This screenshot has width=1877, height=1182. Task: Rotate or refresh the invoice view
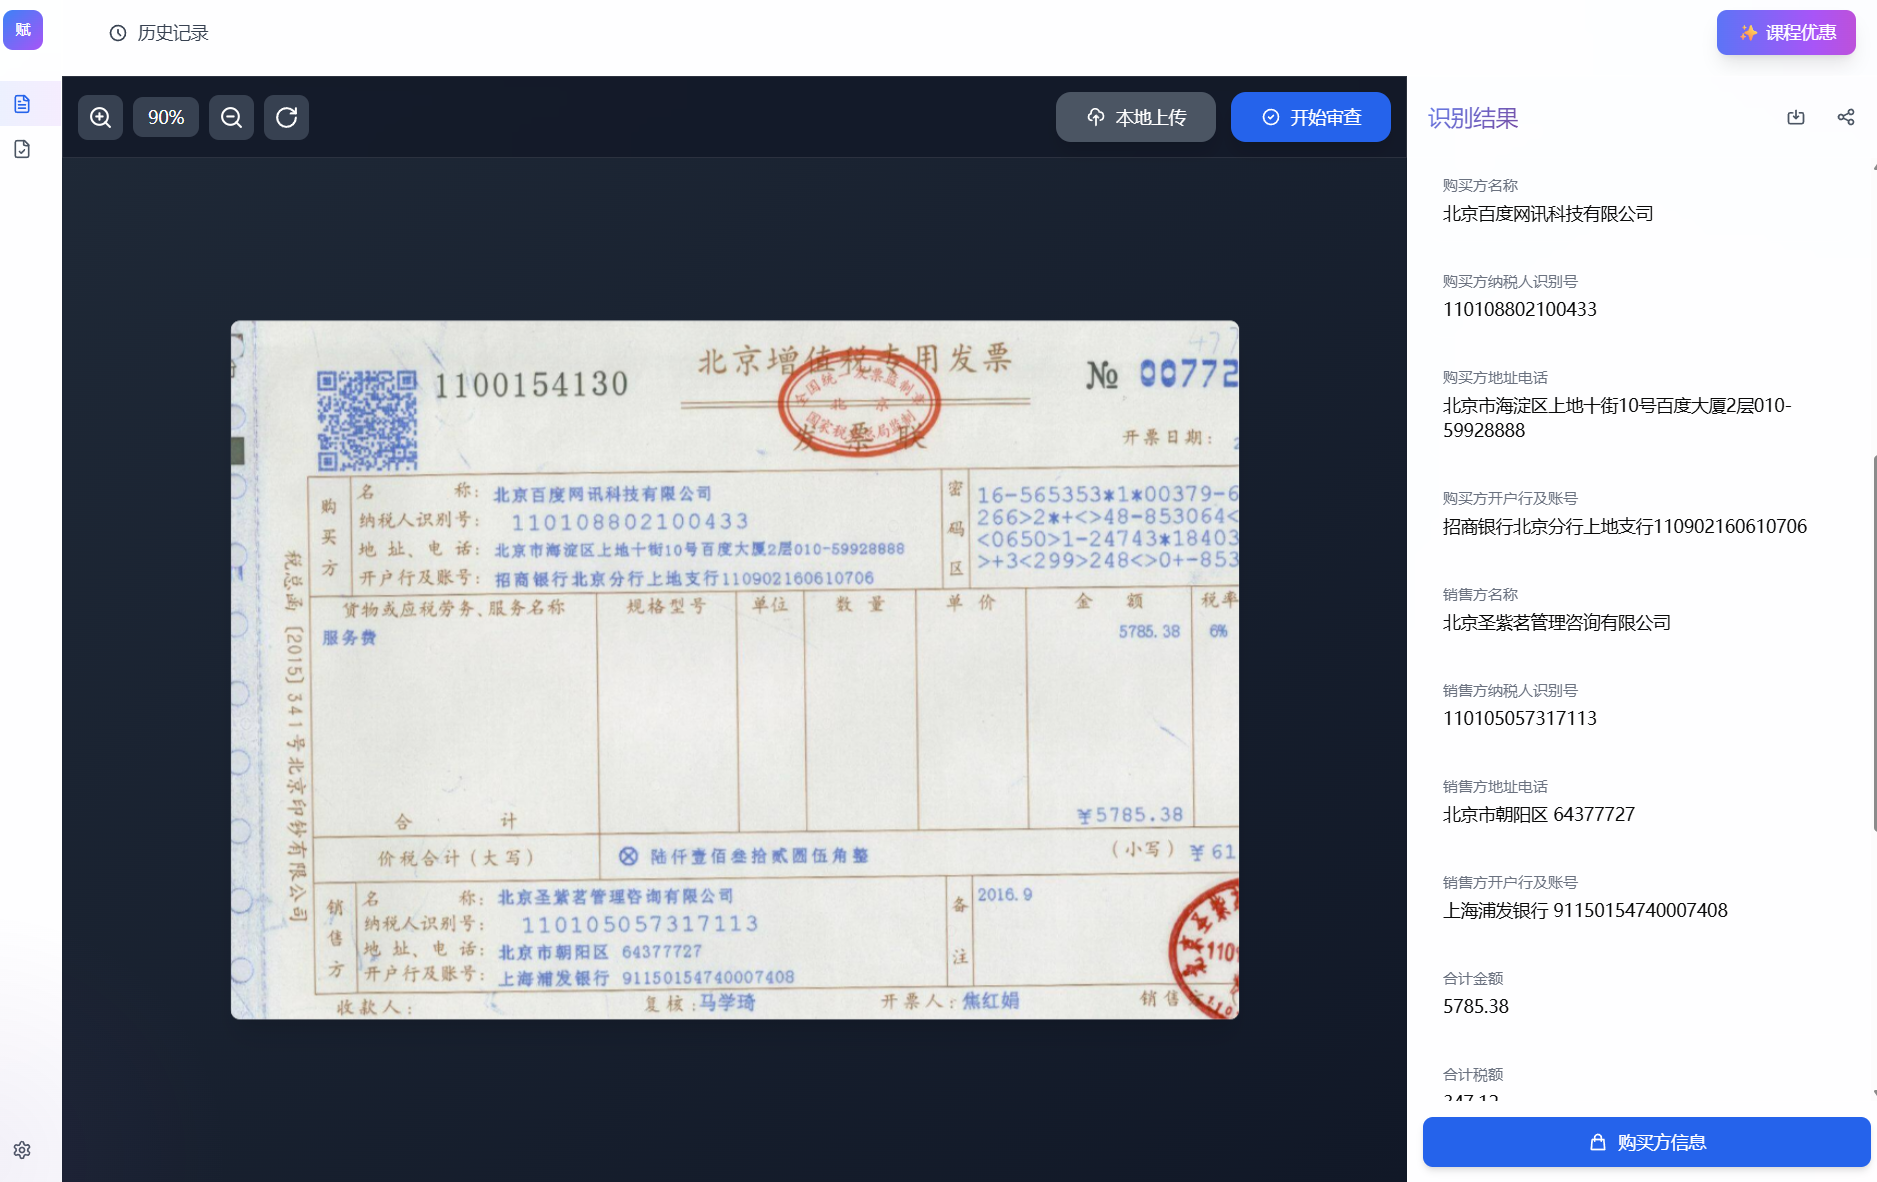click(x=286, y=117)
